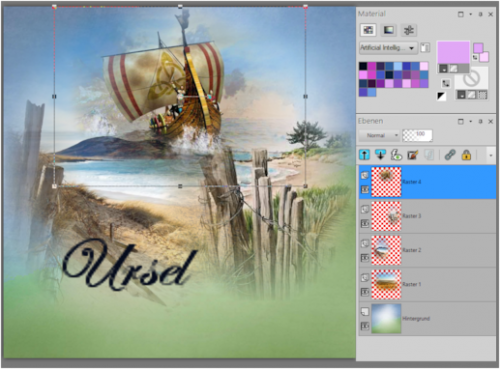Click the yellow padlock lock-layer icon
This screenshot has height=369, width=500.
tap(466, 155)
